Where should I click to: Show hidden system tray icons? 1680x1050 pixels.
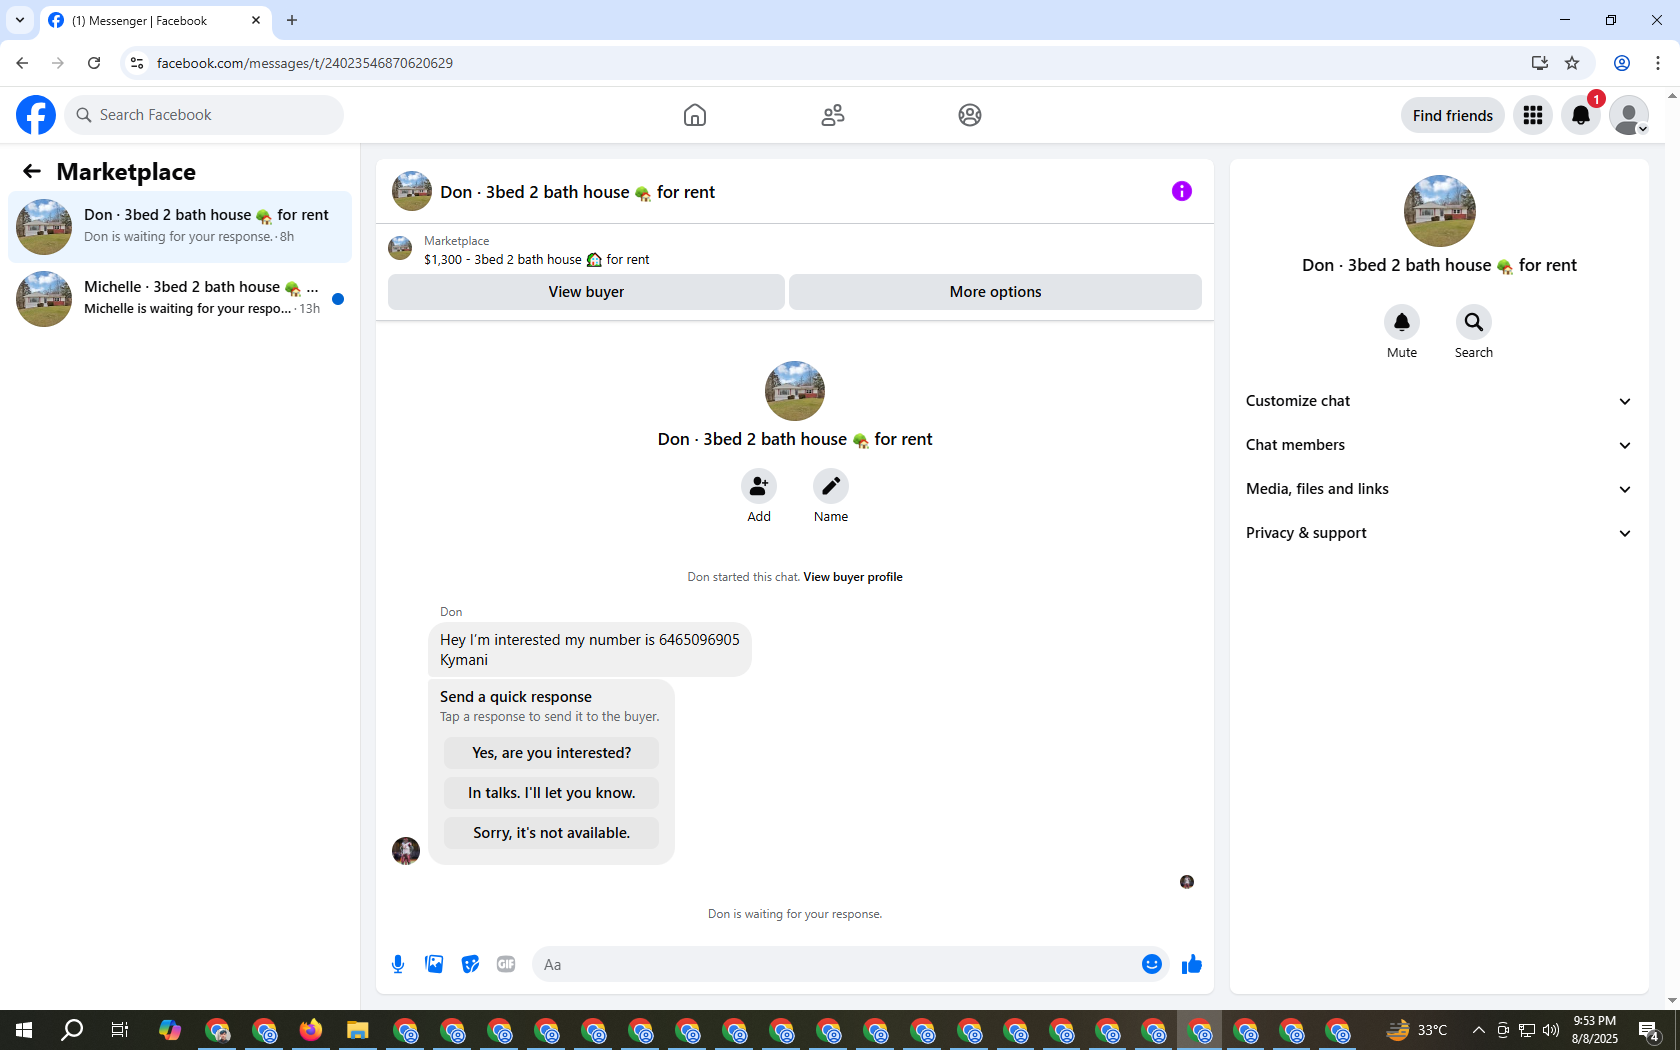1478,1030
